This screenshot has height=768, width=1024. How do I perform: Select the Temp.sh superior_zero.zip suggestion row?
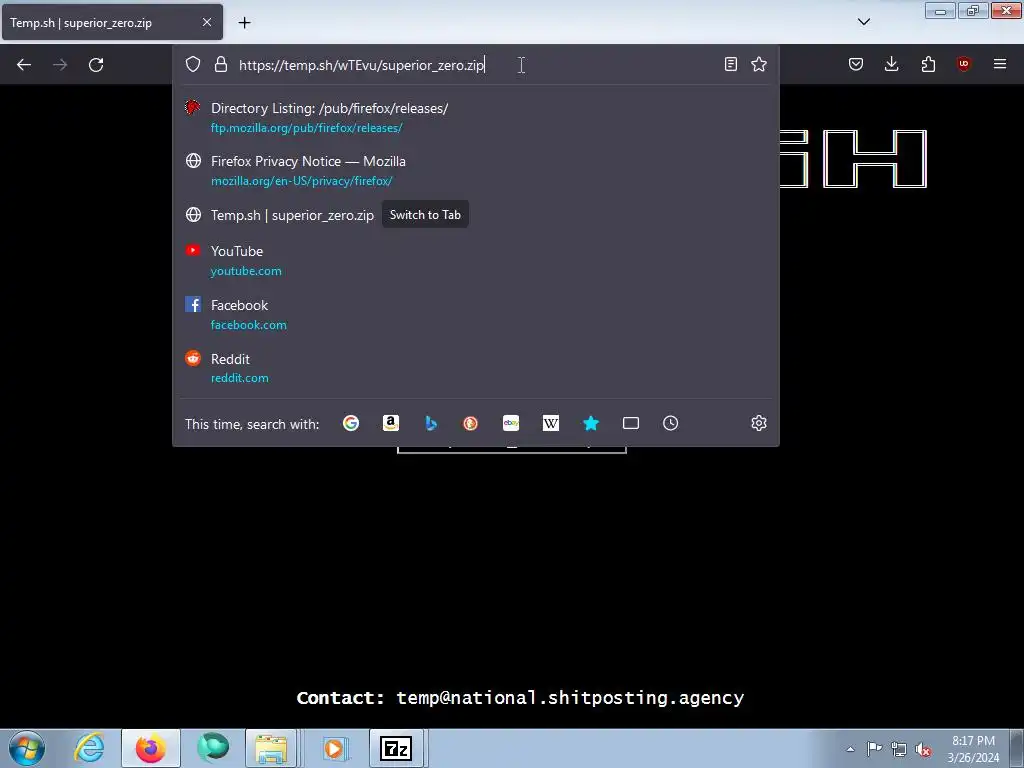476,215
